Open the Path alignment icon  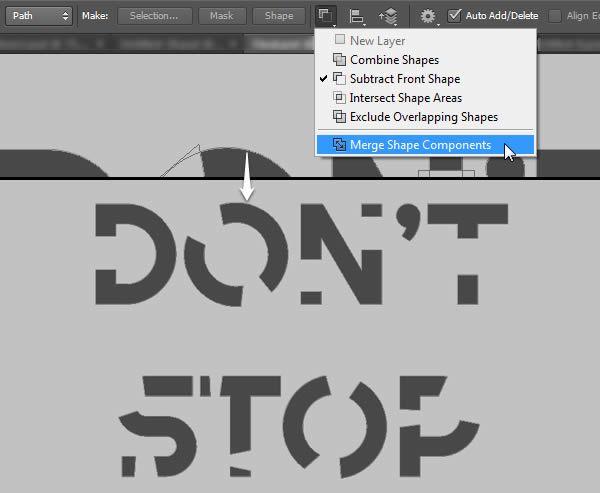(x=357, y=16)
